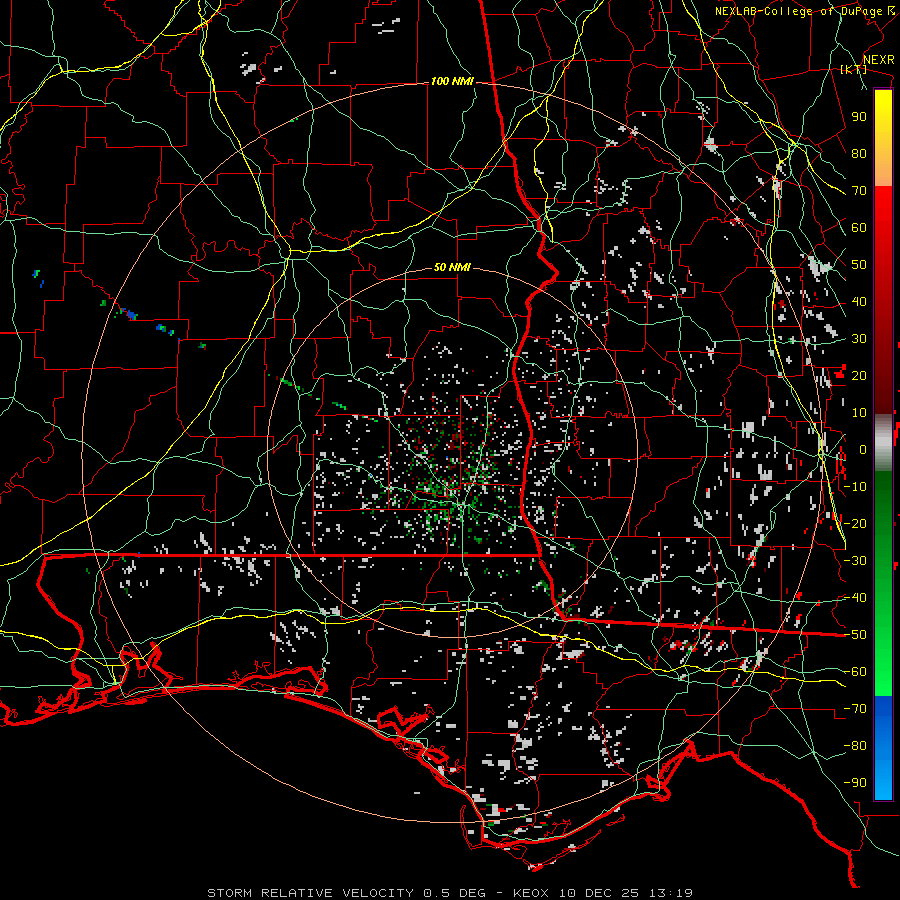Select the "0" value on velocity scale
This screenshot has height=900, width=900.
click(x=863, y=450)
